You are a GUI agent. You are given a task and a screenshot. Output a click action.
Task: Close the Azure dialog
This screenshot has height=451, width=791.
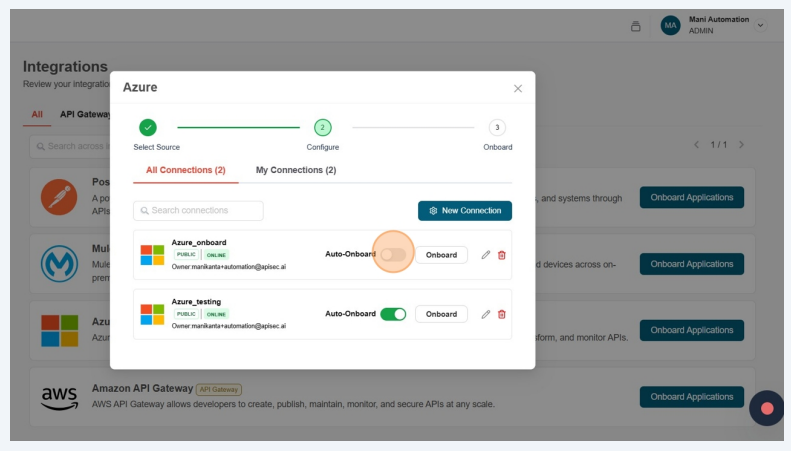click(518, 88)
